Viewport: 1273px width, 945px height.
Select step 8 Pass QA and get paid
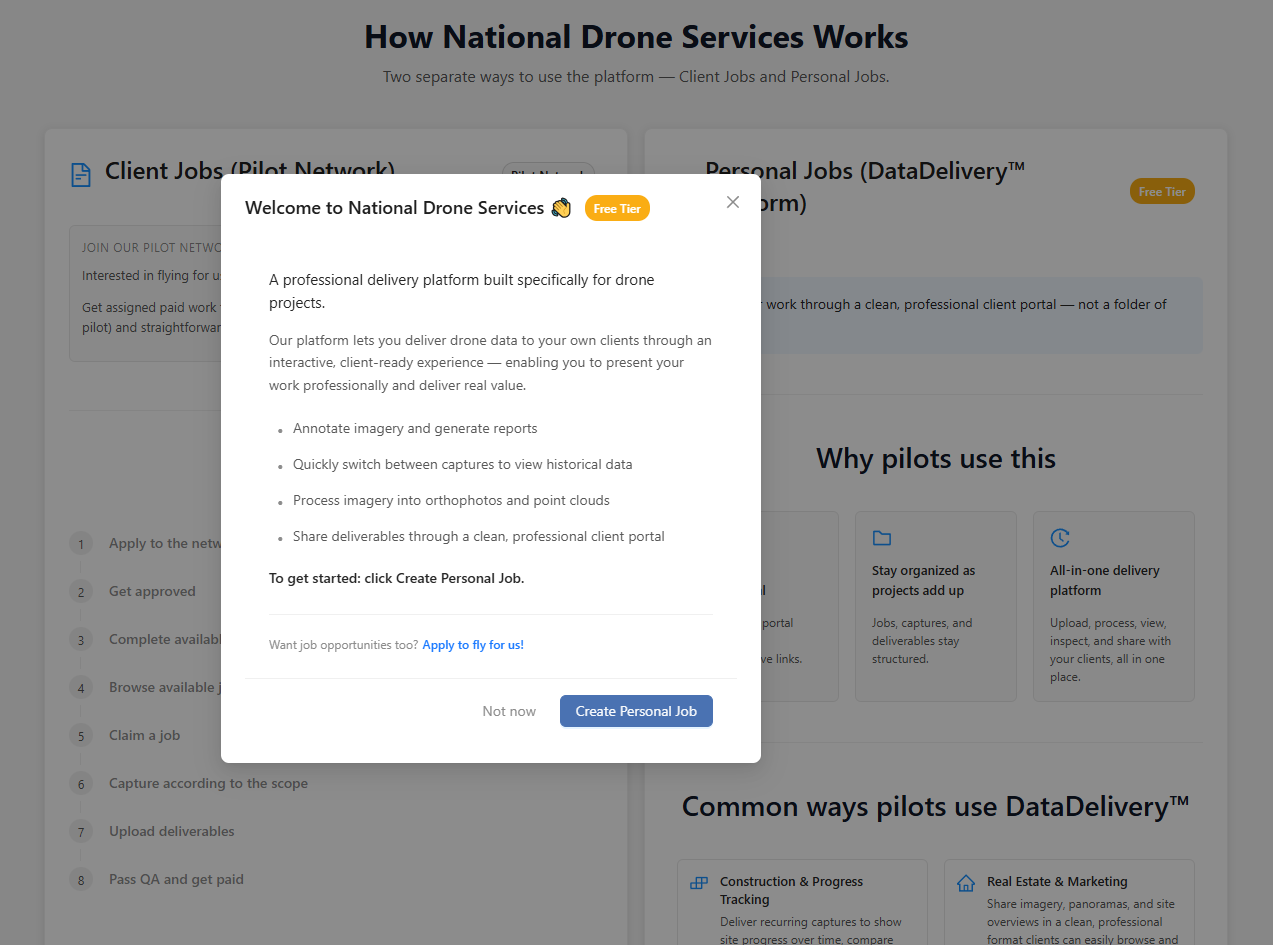[157, 879]
